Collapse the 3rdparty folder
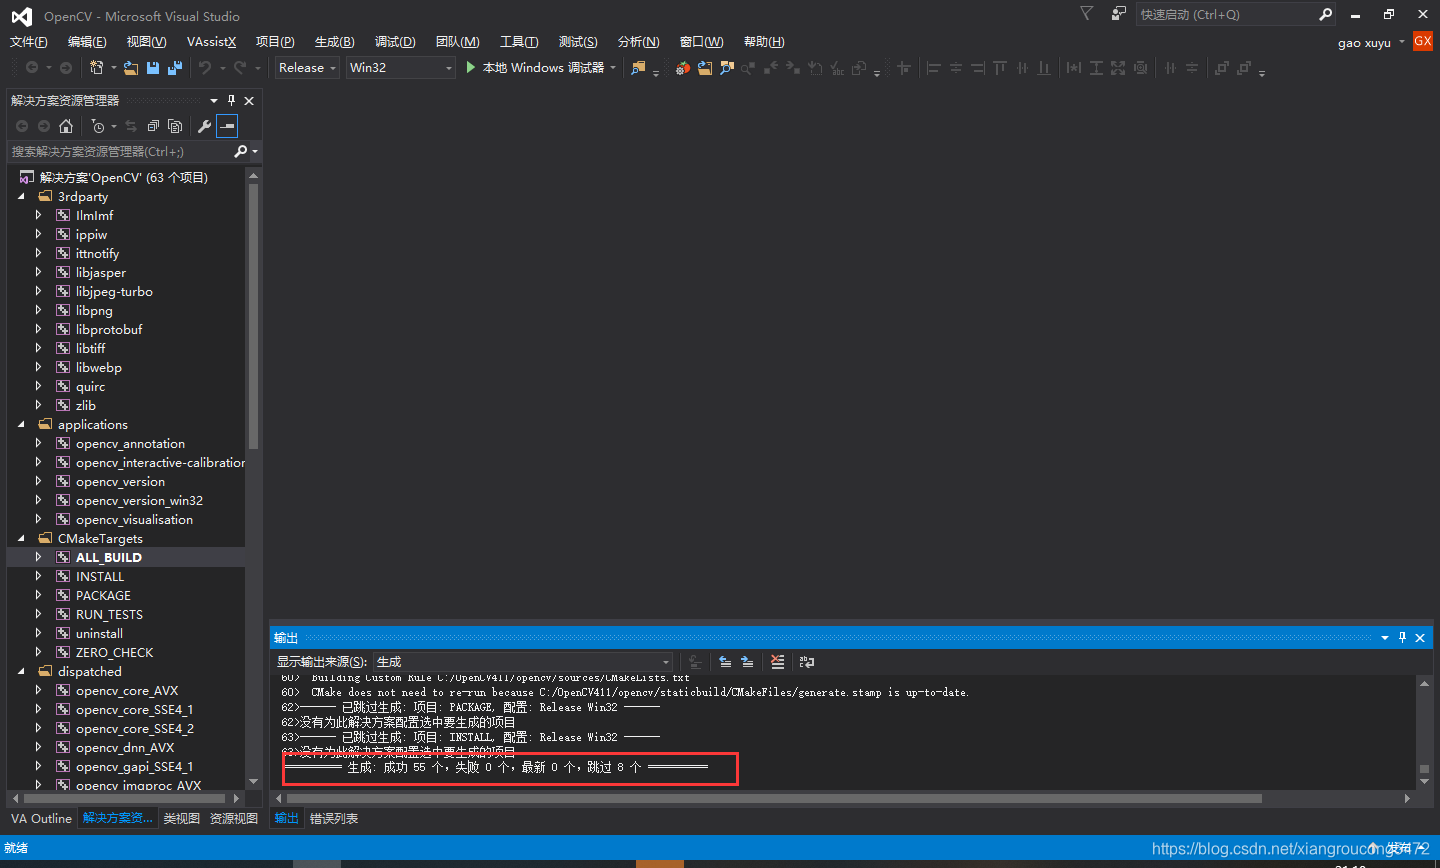Screen dimensions: 1440x868 tap(22, 197)
